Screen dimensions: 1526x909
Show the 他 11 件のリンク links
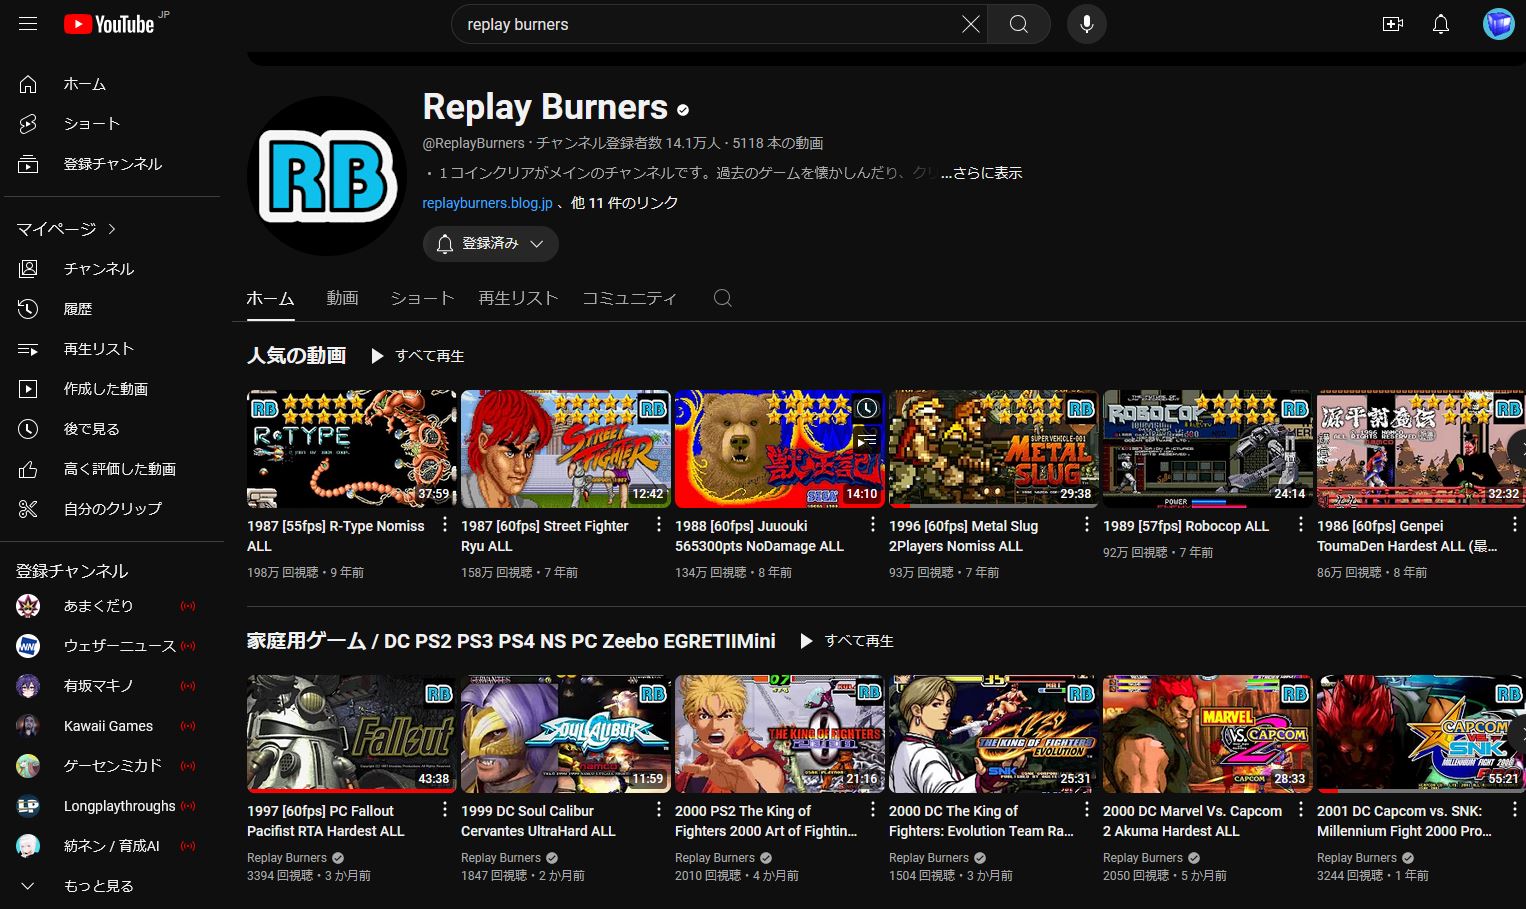point(624,203)
